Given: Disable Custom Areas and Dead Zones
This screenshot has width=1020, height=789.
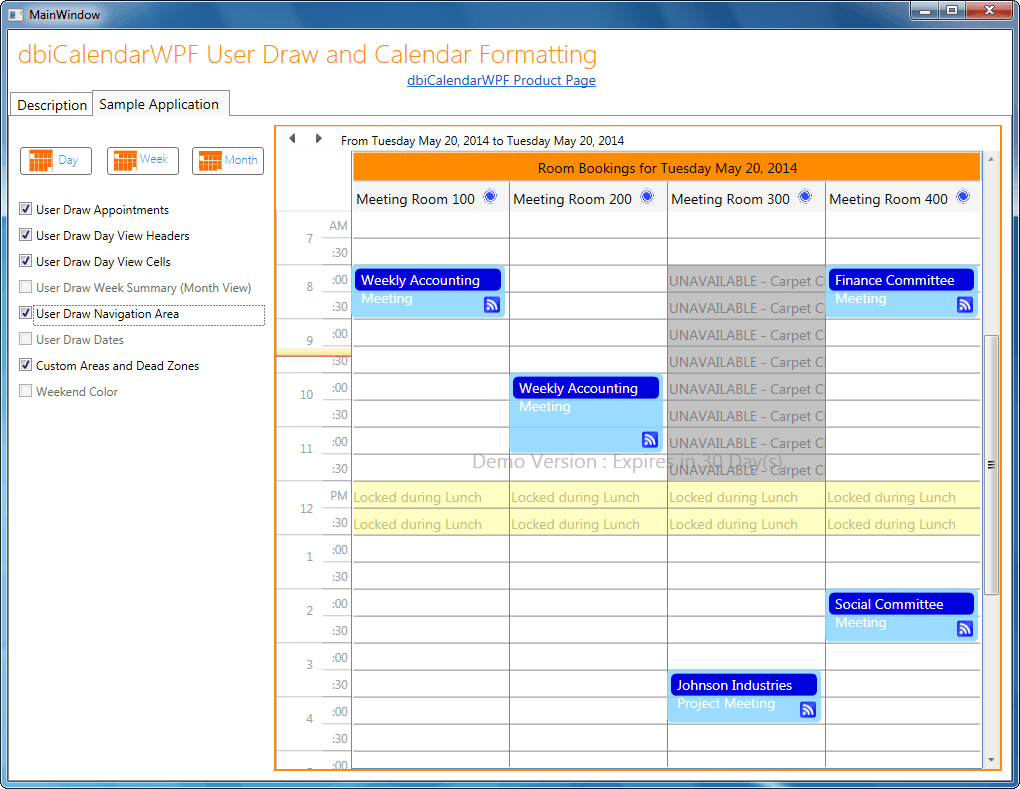Looking at the screenshot, I should 25,365.
